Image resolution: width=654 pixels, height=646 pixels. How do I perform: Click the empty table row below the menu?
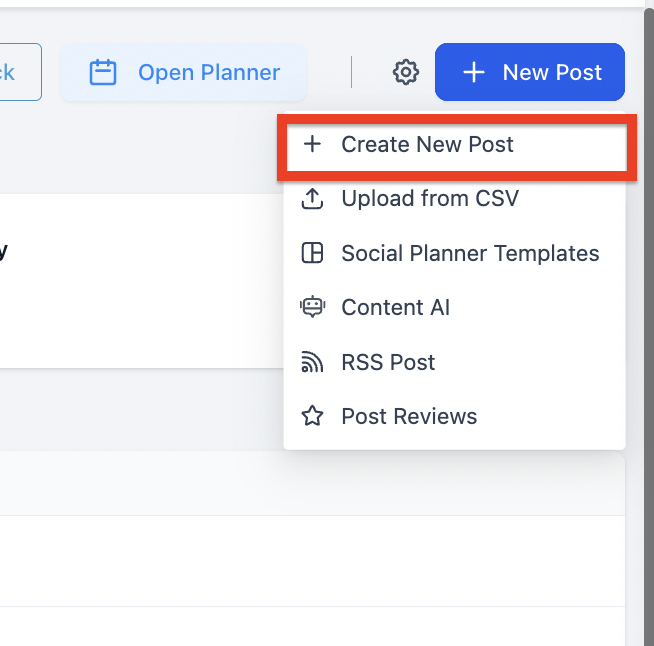click(x=140, y=561)
